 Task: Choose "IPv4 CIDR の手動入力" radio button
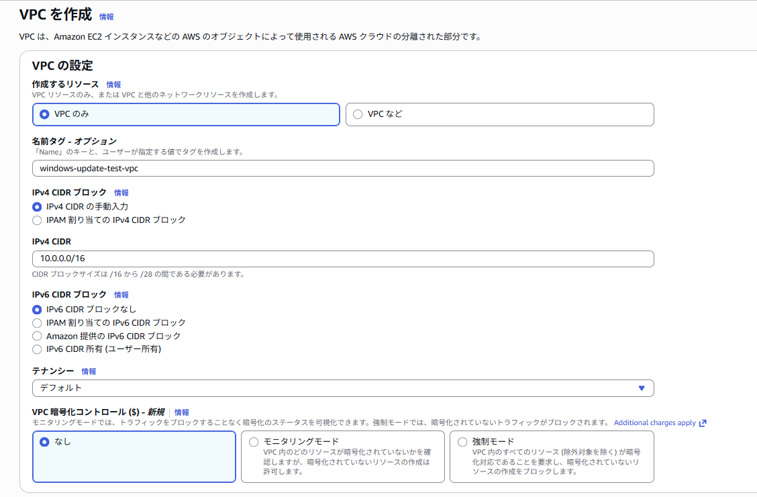coord(37,207)
